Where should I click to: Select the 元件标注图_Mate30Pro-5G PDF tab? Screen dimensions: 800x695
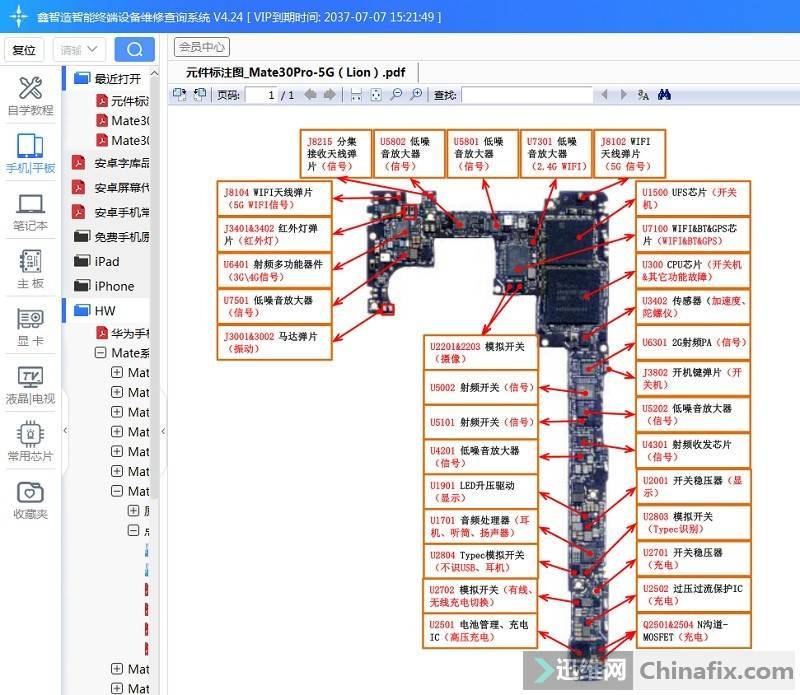295,72
